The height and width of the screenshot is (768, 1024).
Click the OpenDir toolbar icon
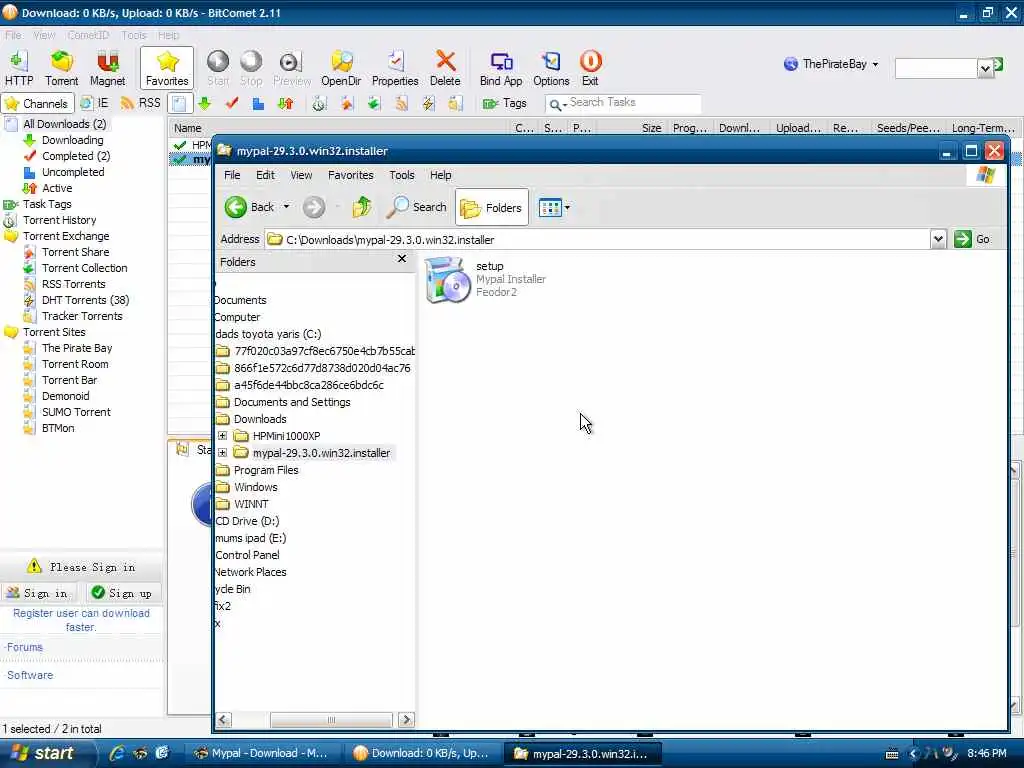point(341,68)
